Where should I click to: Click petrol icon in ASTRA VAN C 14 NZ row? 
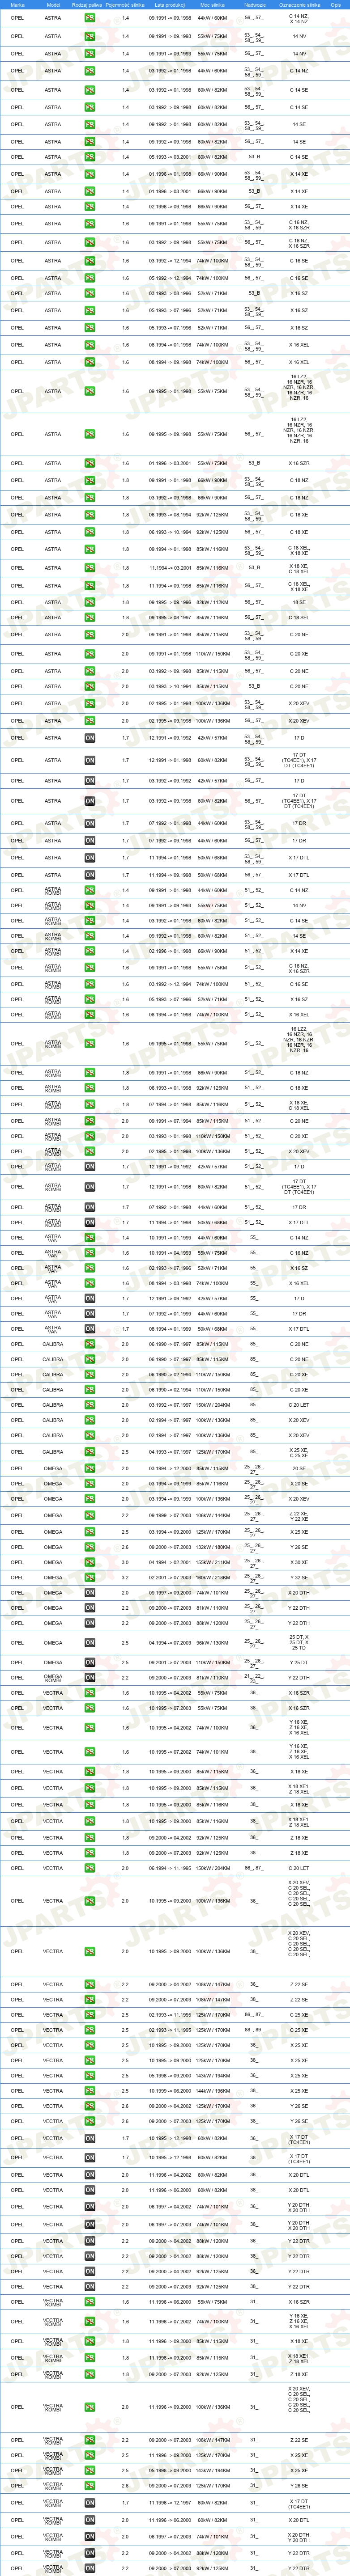pos(90,1238)
